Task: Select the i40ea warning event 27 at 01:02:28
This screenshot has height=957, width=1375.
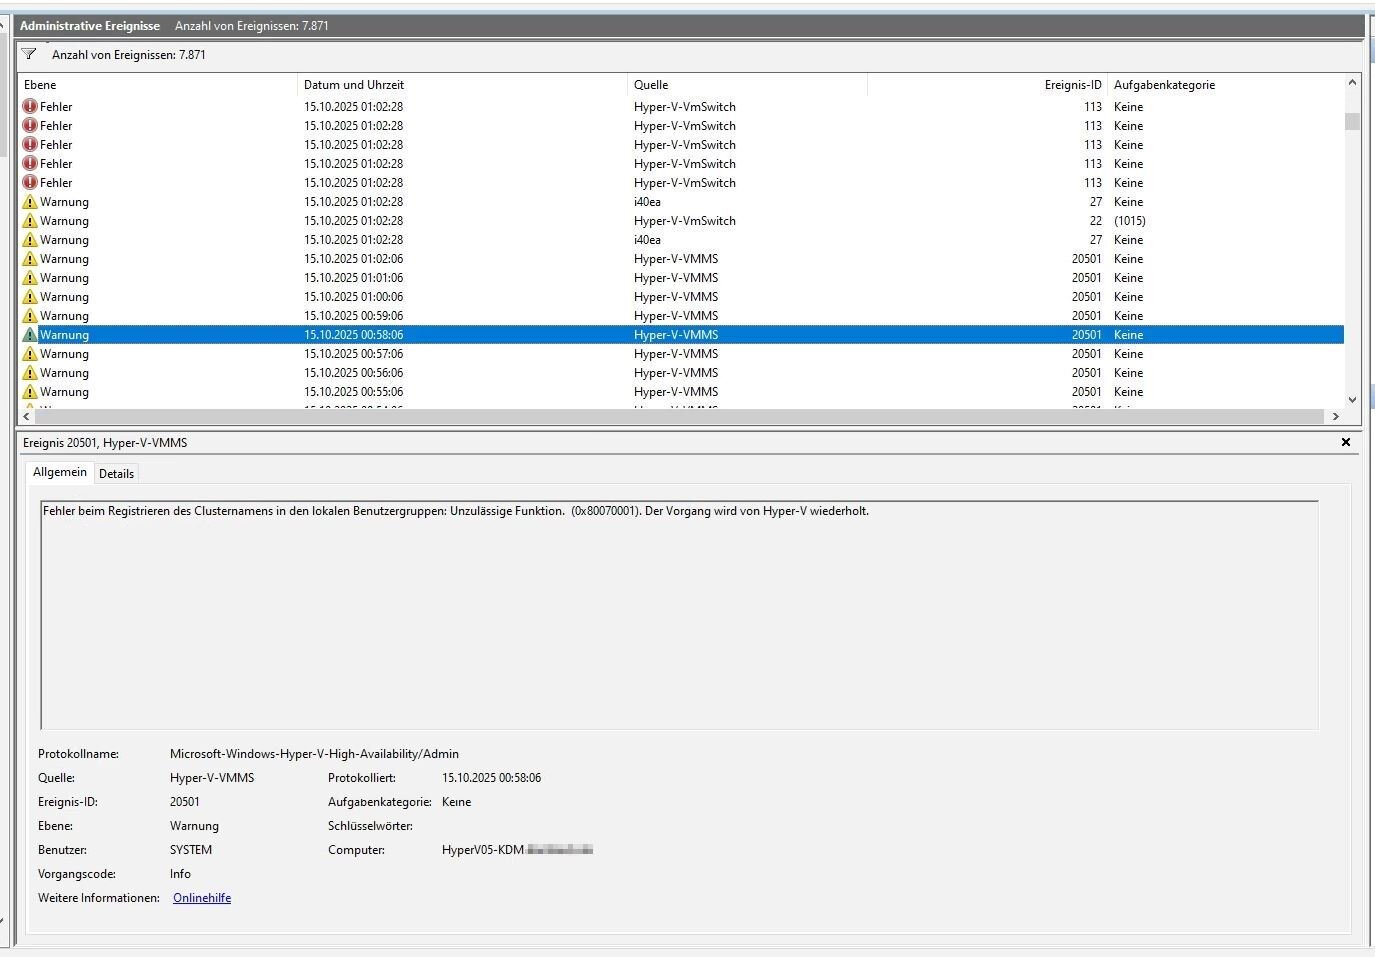Action: click(647, 202)
